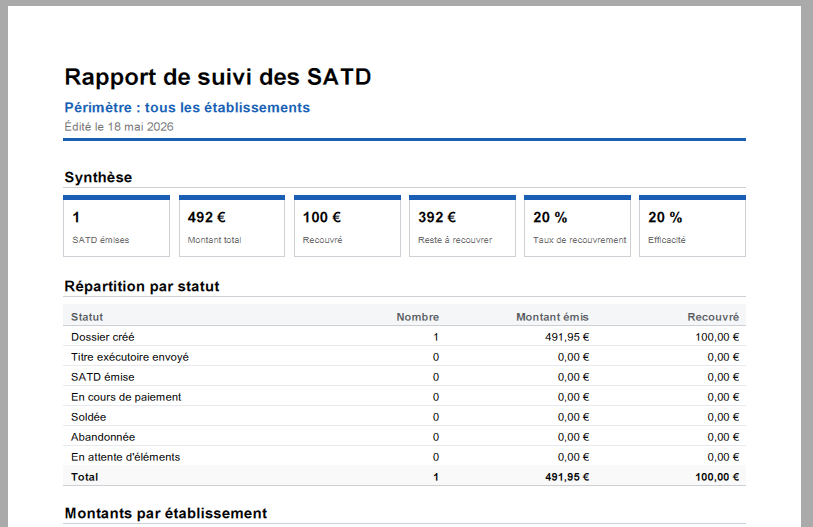Select the 'Abandonnée' status row label
Screen dimensions: 813x527
tap(103, 437)
